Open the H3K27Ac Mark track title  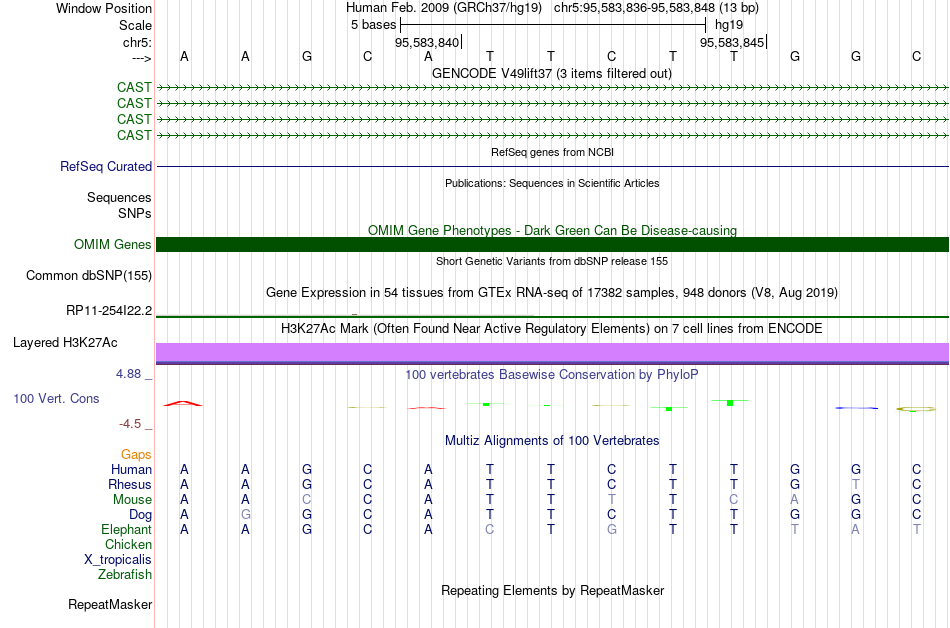[552, 328]
